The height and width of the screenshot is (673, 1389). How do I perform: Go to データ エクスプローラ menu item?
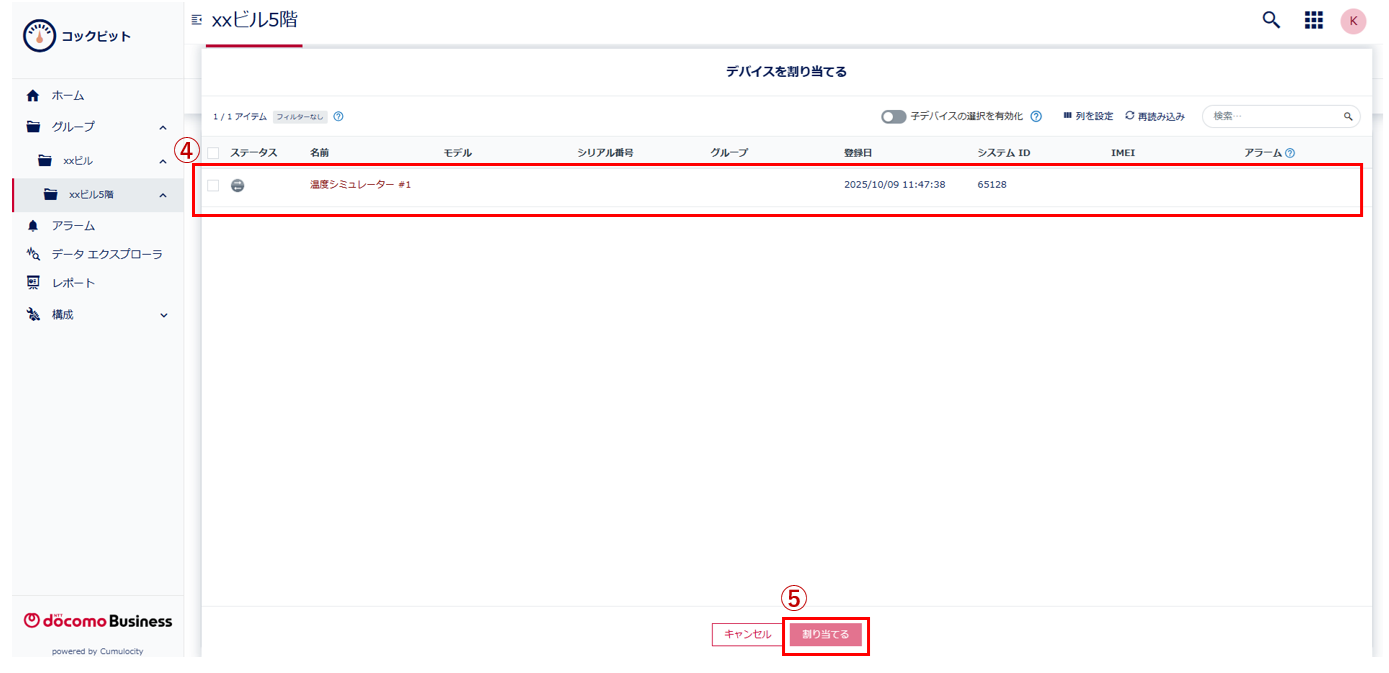pos(107,254)
